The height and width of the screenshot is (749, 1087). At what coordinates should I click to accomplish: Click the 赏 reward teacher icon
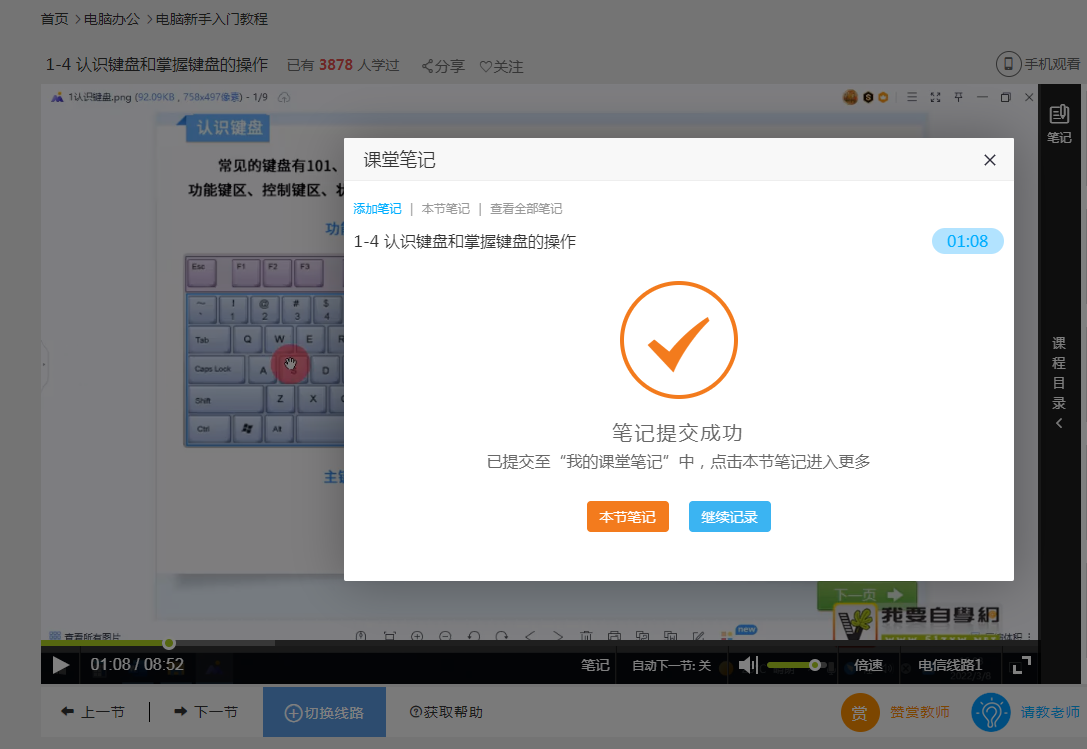pyautogui.click(x=859, y=712)
